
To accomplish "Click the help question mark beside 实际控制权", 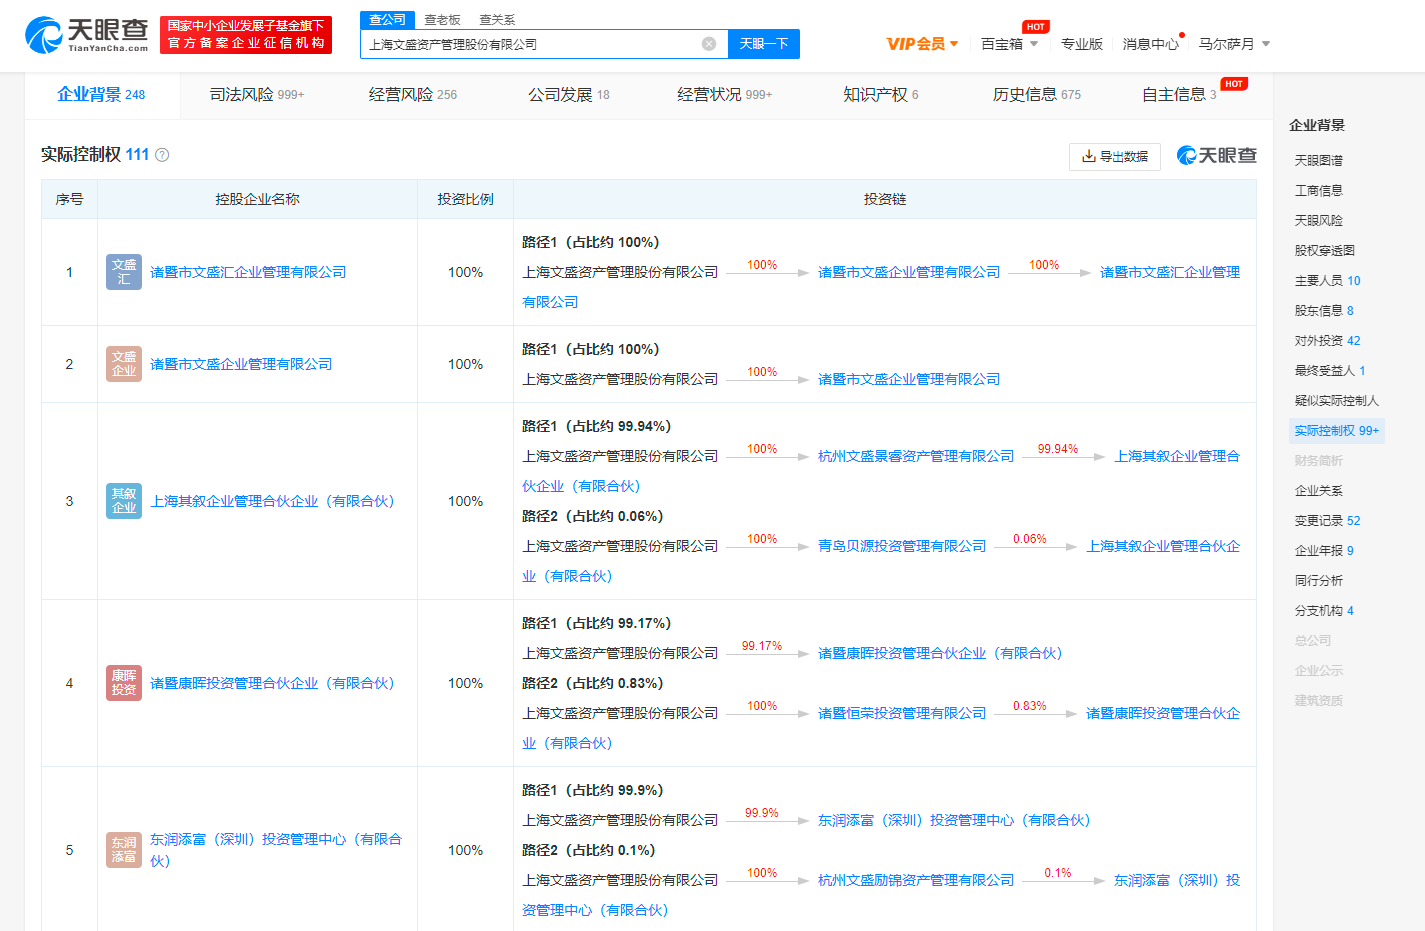I will pyautogui.click(x=162, y=155).
